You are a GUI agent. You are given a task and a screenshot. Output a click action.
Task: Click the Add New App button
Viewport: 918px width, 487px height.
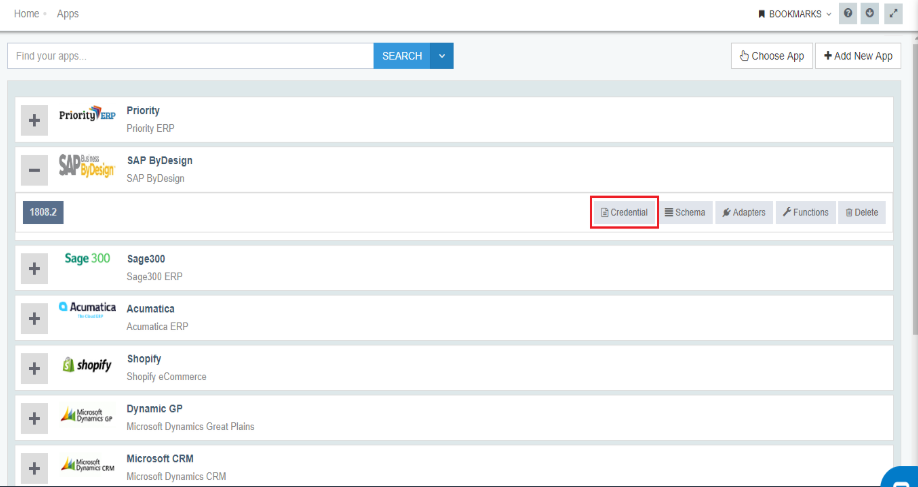click(858, 56)
